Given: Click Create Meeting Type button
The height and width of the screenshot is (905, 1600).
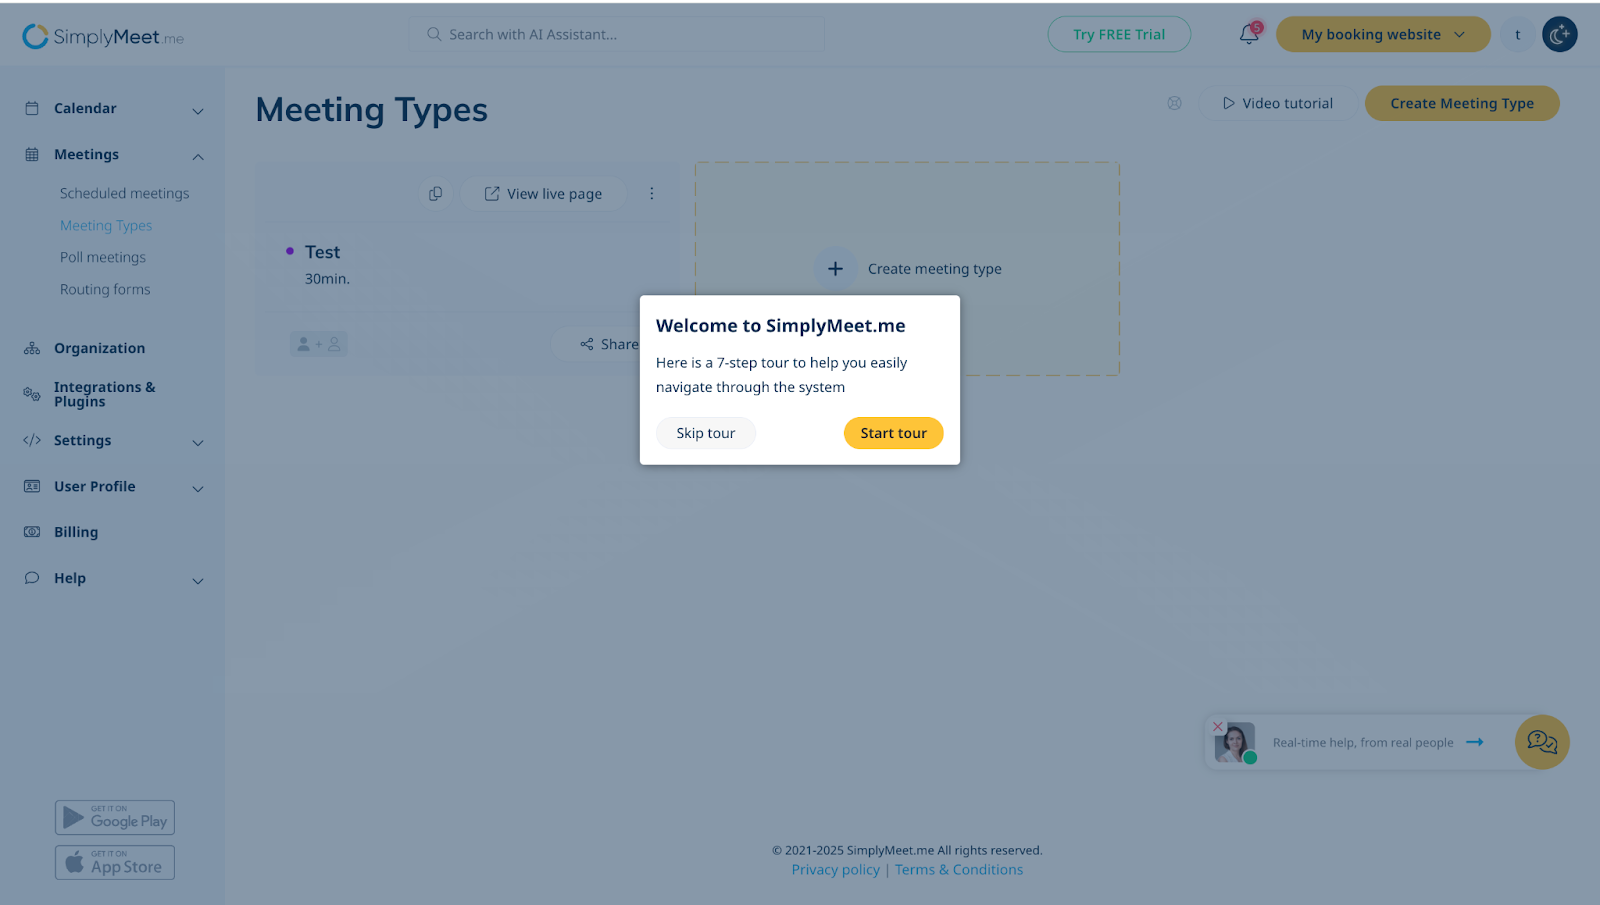Looking at the screenshot, I should (x=1462, y=103).
